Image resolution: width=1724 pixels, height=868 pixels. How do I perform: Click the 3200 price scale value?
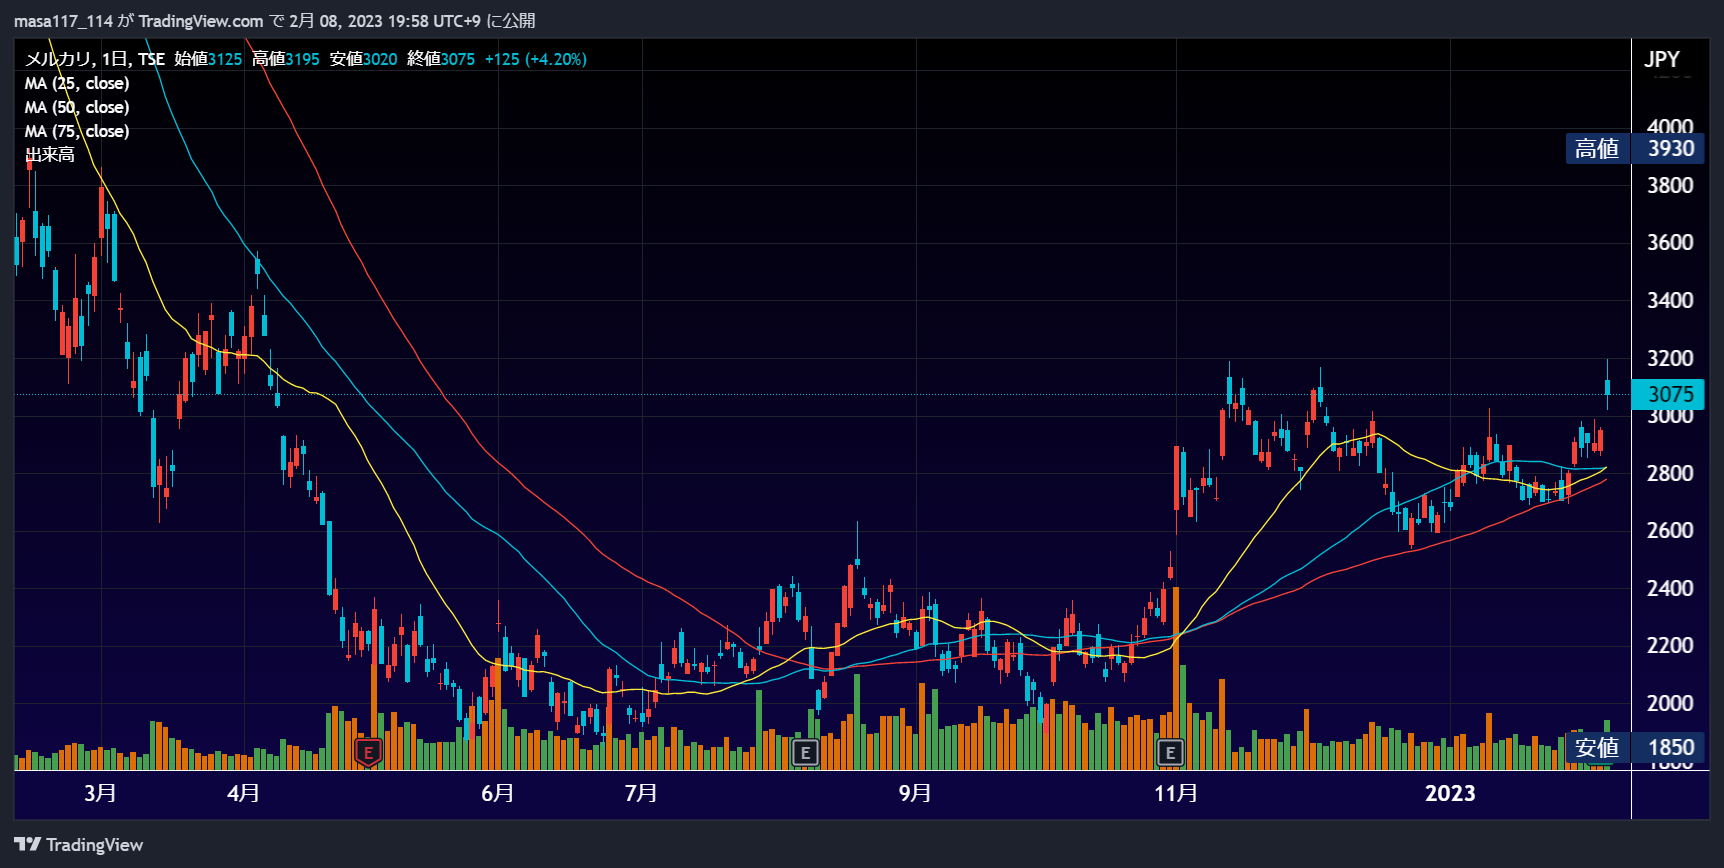(1670, 358)
